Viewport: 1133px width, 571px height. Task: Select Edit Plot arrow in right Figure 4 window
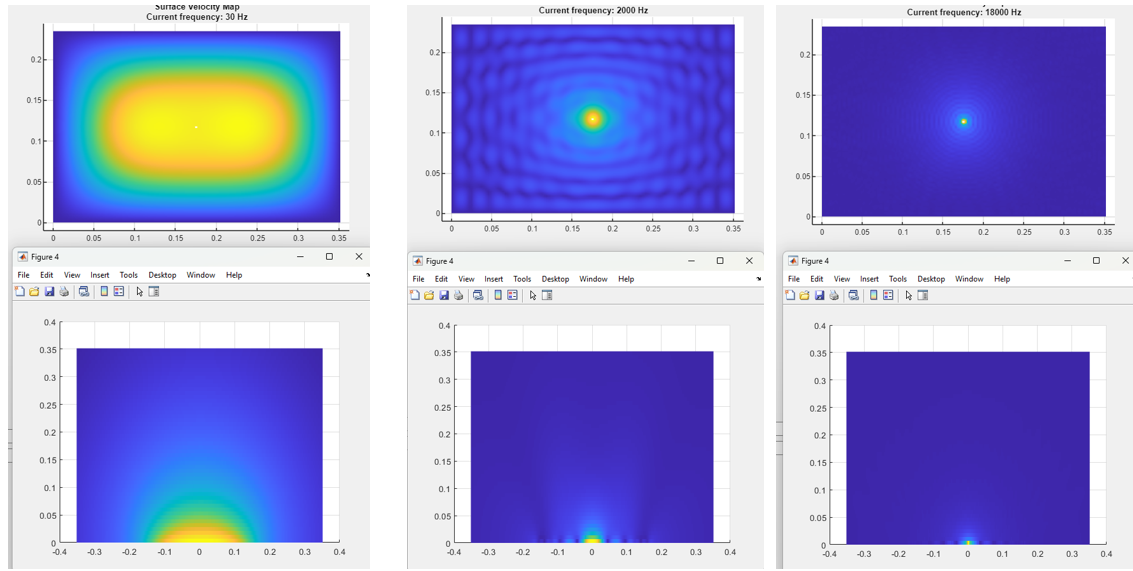(909, 295)
